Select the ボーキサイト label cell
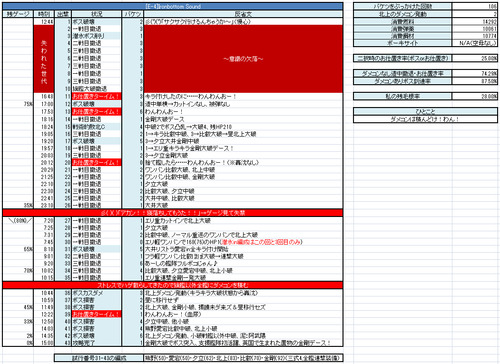 pyautogui.click(x=403, y=43)
